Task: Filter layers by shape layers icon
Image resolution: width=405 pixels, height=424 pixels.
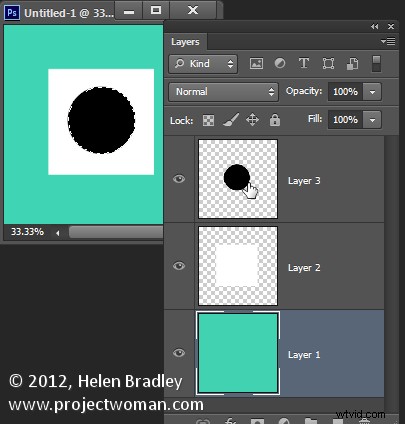Action: (x=328, y=63)
